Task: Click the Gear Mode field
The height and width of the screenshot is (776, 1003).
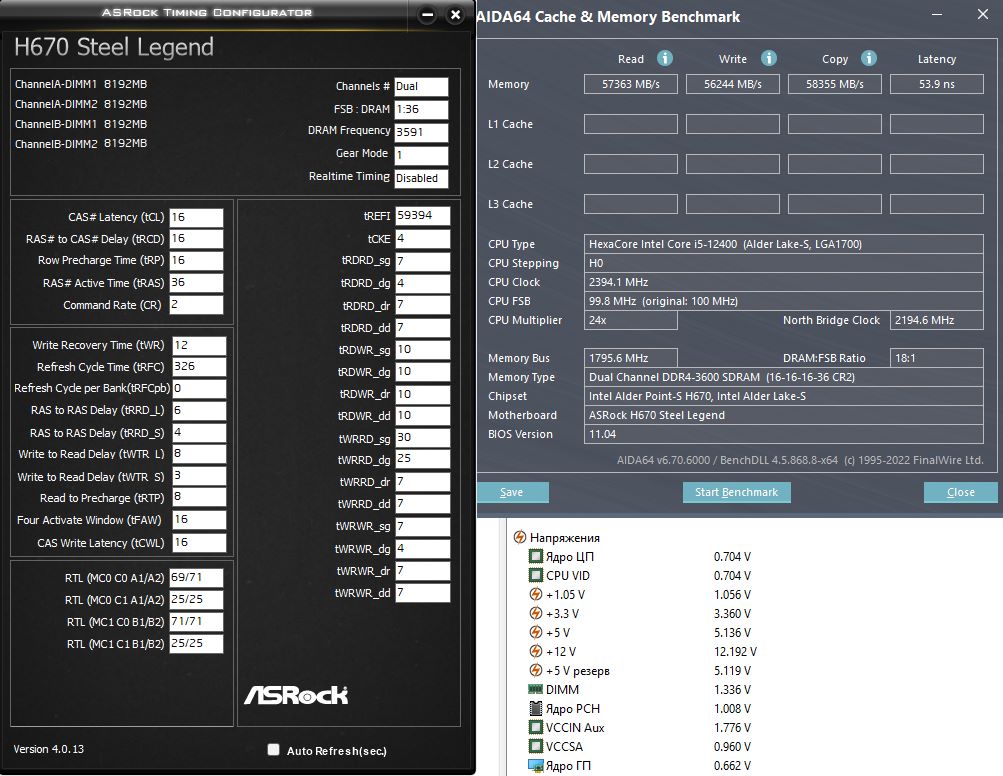Action: (x=421, y=155)
